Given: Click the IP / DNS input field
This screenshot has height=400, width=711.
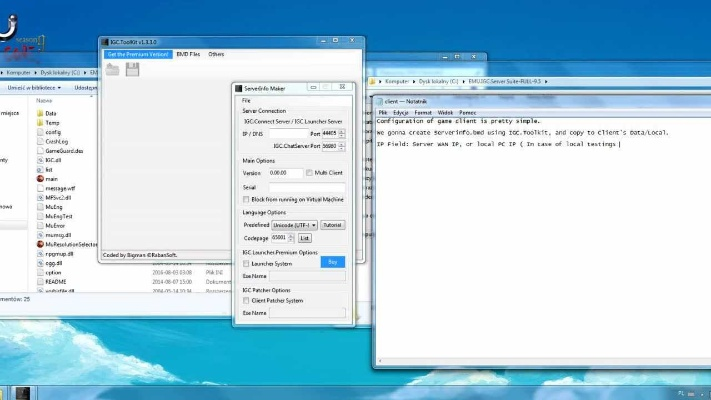Looking at the screenshot, I should 289,133.
